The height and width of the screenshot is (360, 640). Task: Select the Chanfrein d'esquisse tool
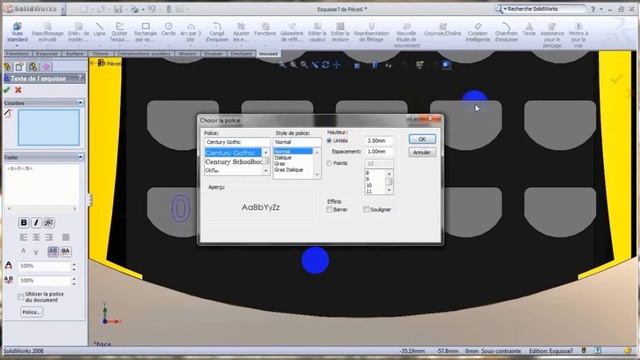point(506,32)
